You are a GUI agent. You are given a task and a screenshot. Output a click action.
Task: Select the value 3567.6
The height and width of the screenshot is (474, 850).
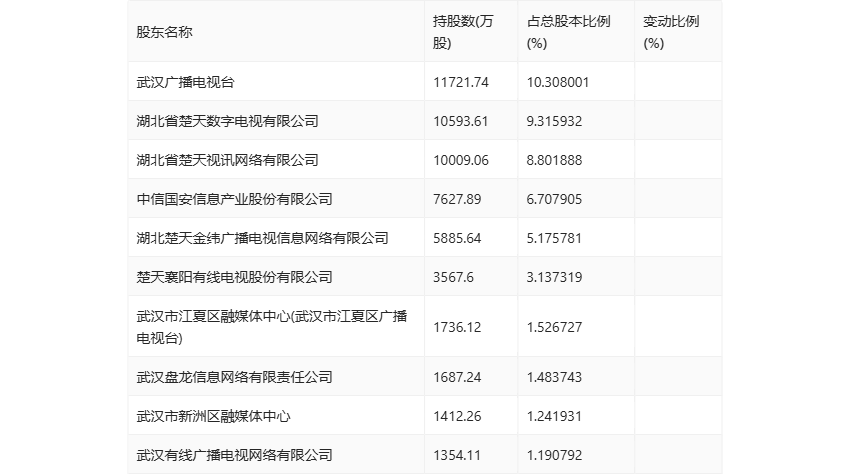453,277
